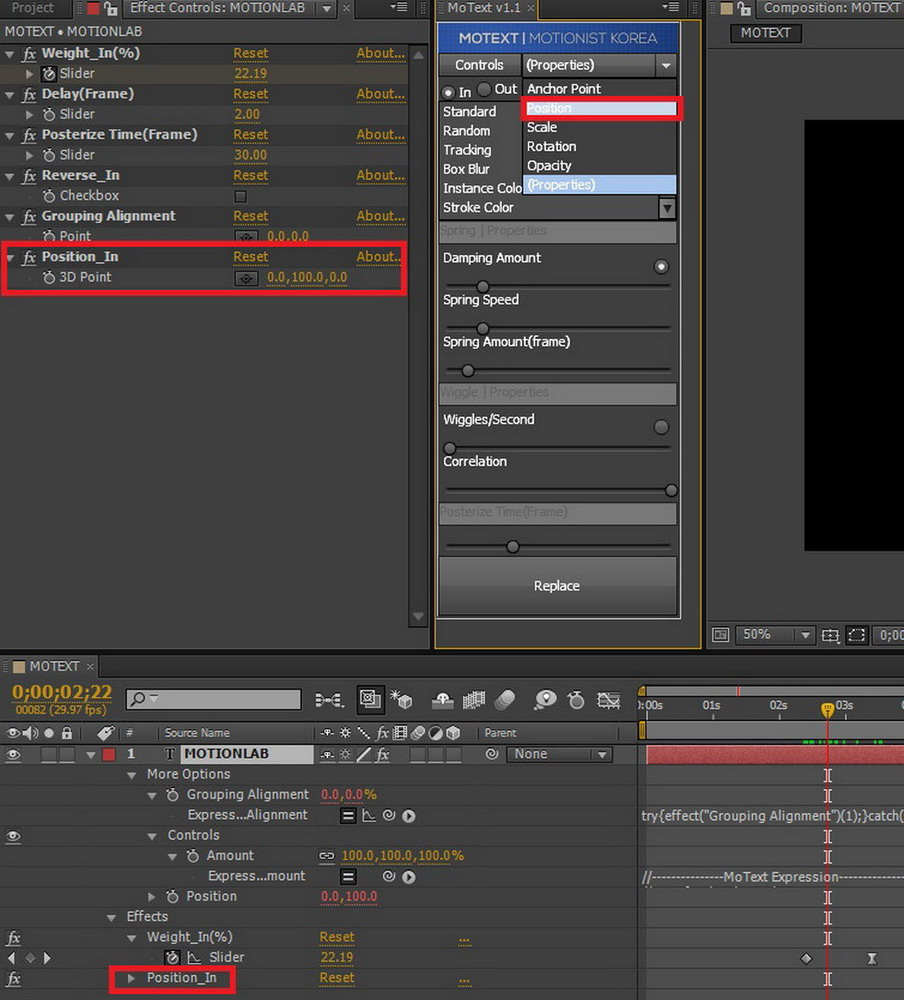Image resolution: width=904 pixels, height=1000 pixels.
Task: Reset the Reverse_In effect
Action: coord(251,175)
